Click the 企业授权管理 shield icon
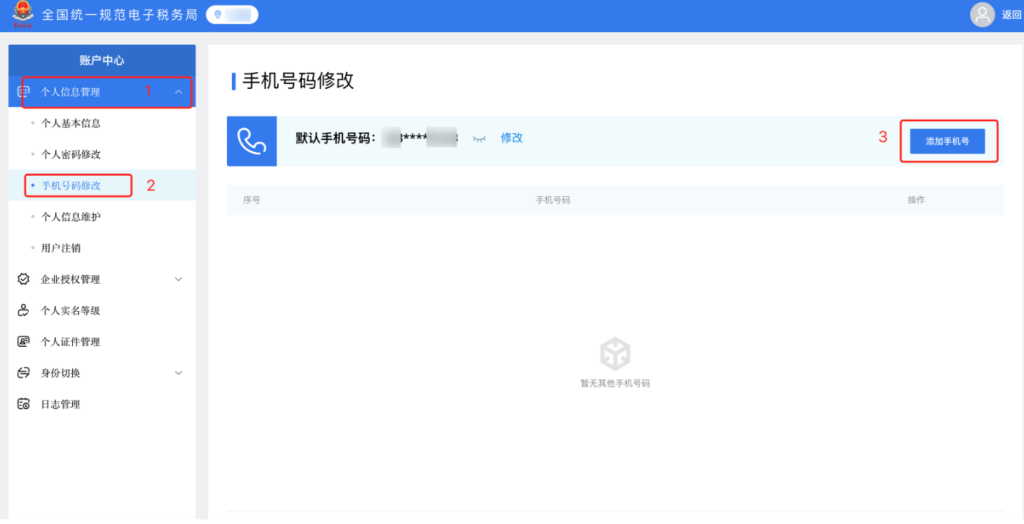 click(x=24, y=279)
